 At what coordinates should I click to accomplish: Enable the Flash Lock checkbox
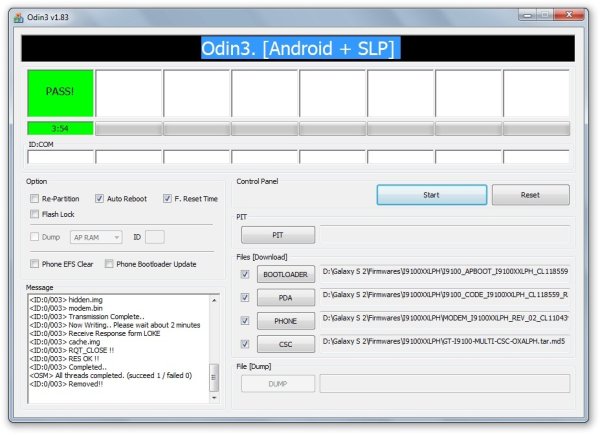34,214
